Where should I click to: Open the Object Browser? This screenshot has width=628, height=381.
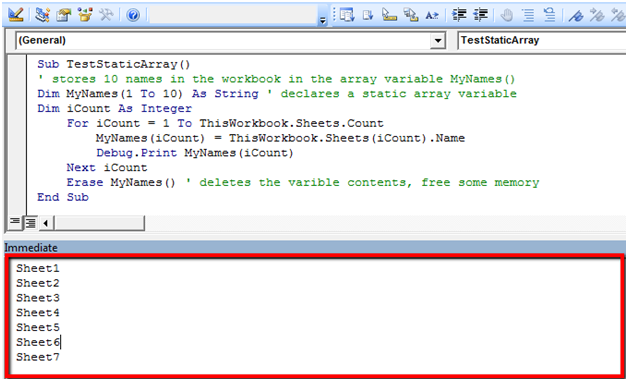point(85,15)
